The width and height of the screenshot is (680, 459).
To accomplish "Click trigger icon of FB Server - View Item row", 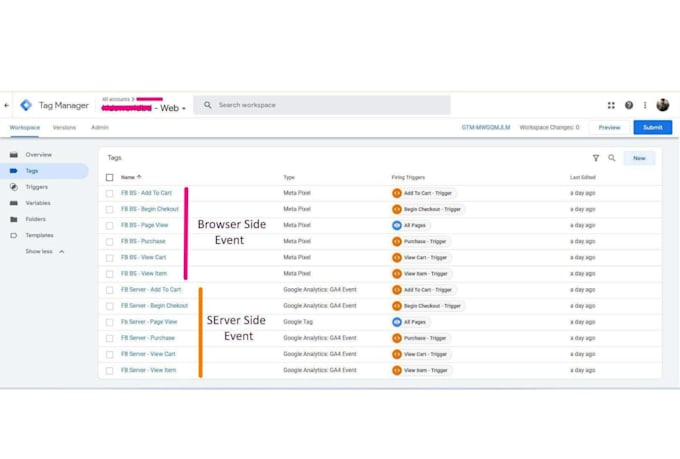I will [x=397, y=370].
